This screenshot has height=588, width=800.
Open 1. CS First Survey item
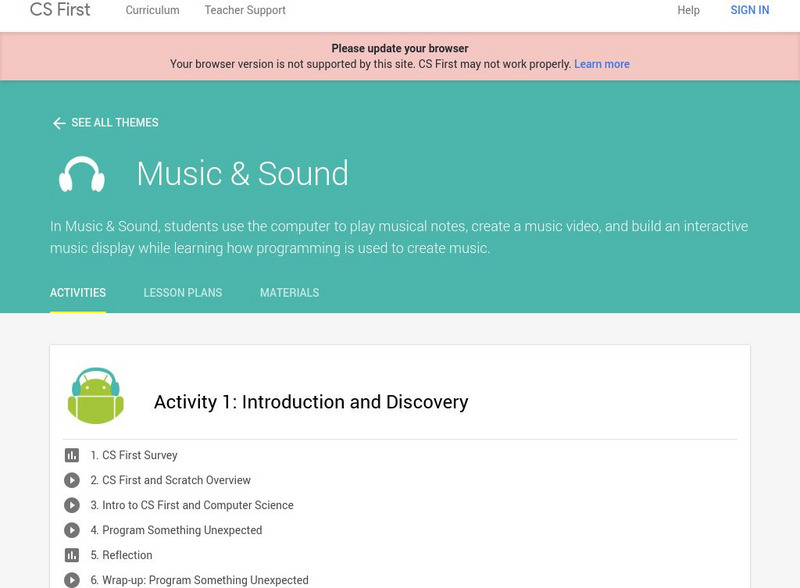click(x=134, y=455)
